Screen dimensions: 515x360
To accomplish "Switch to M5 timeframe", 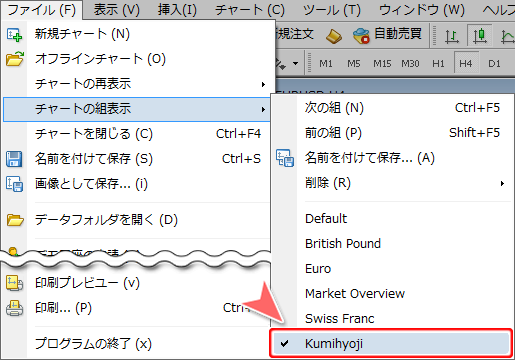I will pos(354,63).
